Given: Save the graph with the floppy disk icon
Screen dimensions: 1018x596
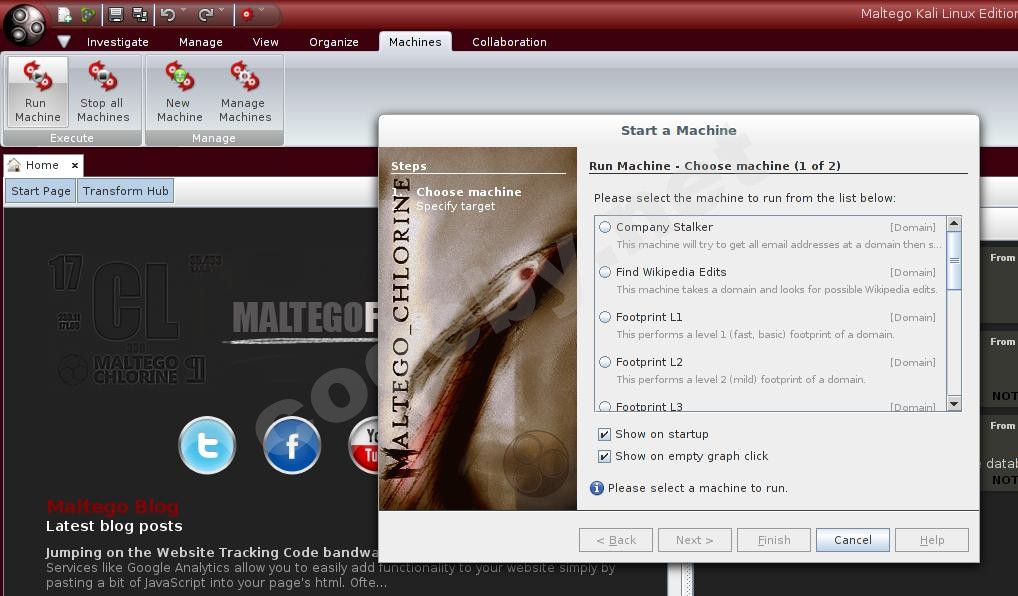Looking at the screenshot, I should [x=116, y=14].
